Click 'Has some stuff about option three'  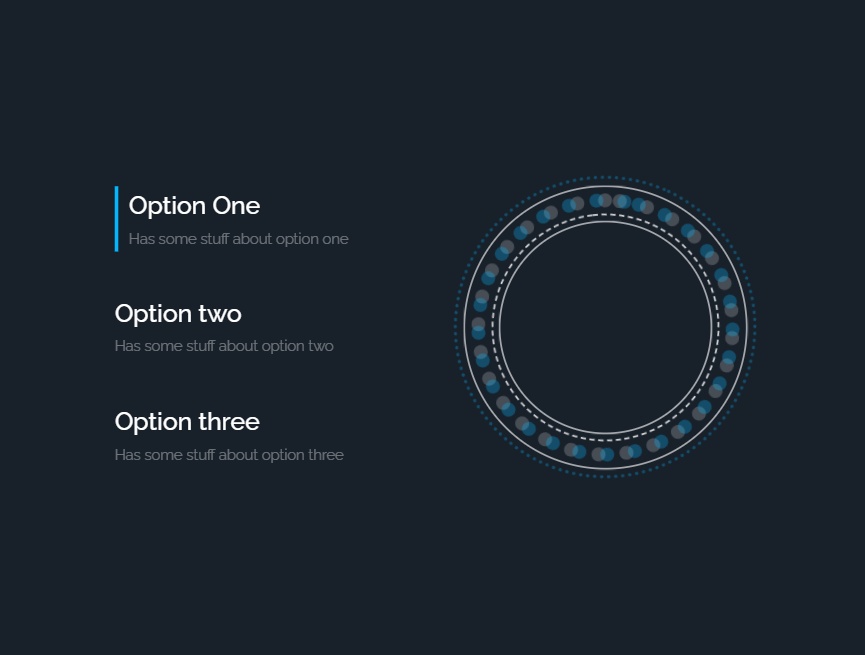pyautogui.click(x=229, y=455)
